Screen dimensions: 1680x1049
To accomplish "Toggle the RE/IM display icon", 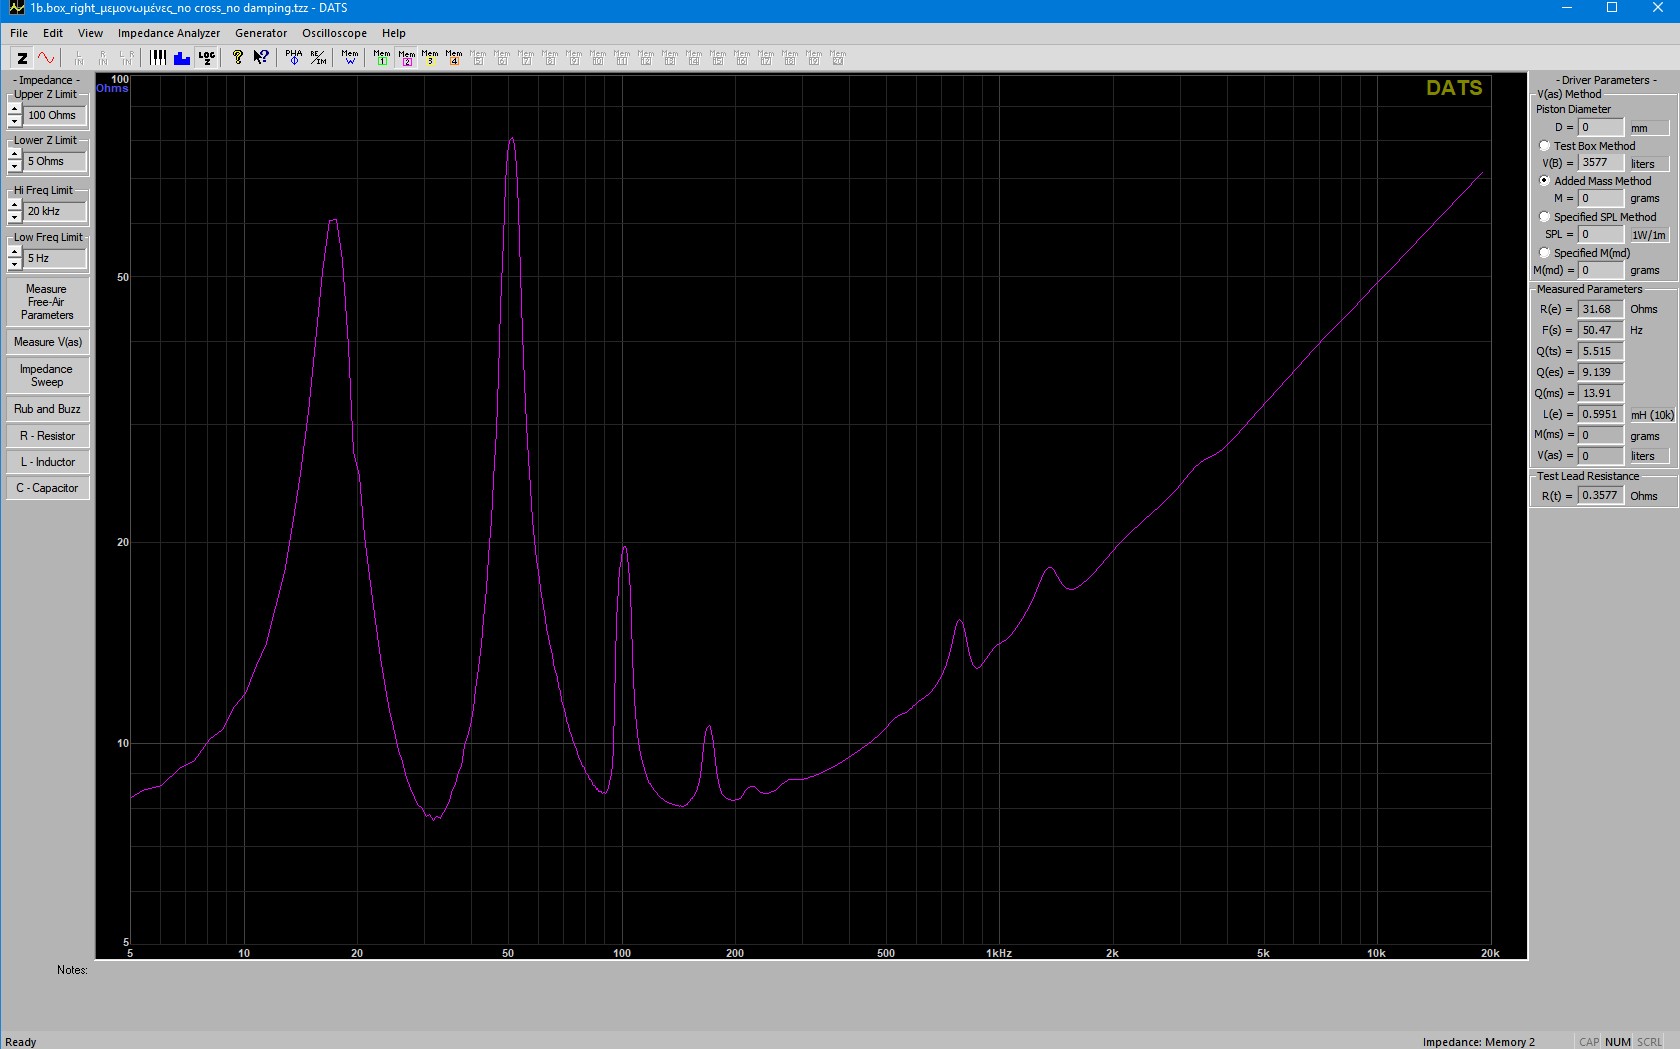I will coord(318,58).
